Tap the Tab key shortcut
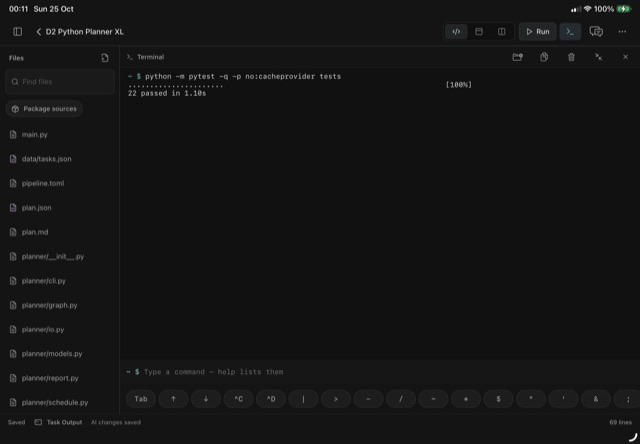 (x=141, y=399)
